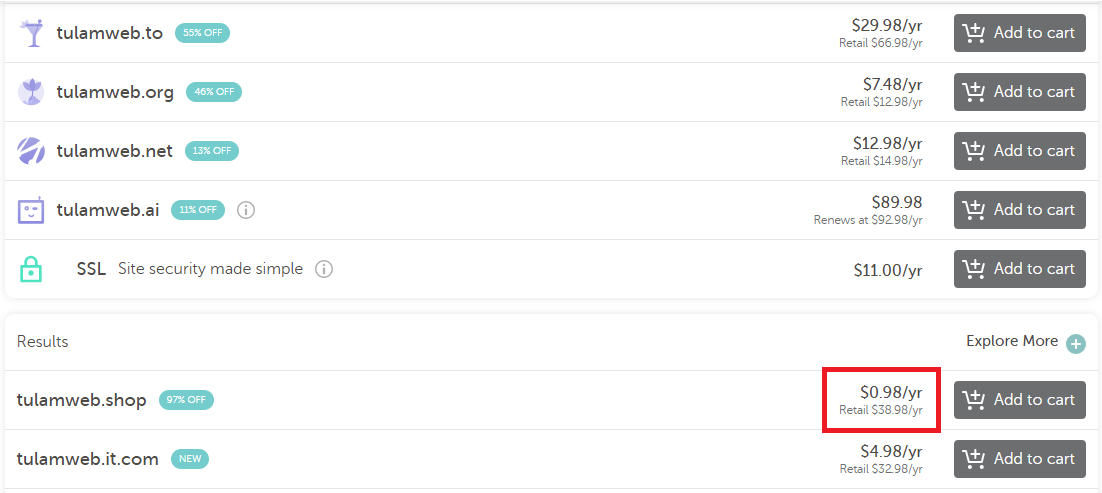Screen dimensions: 1102x493
Task: Expand results with the Explore More plus icon
Action: tap(1075, 344)
